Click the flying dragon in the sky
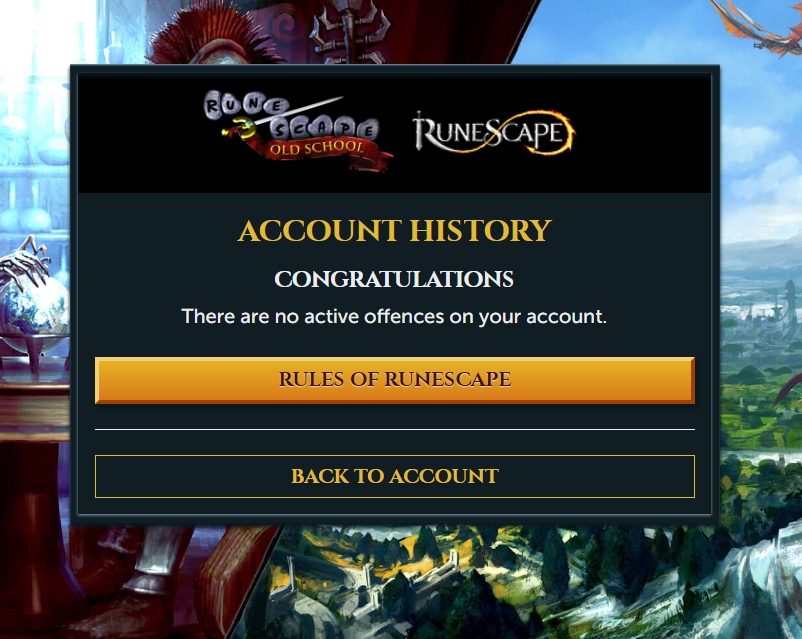 point(756,27)
